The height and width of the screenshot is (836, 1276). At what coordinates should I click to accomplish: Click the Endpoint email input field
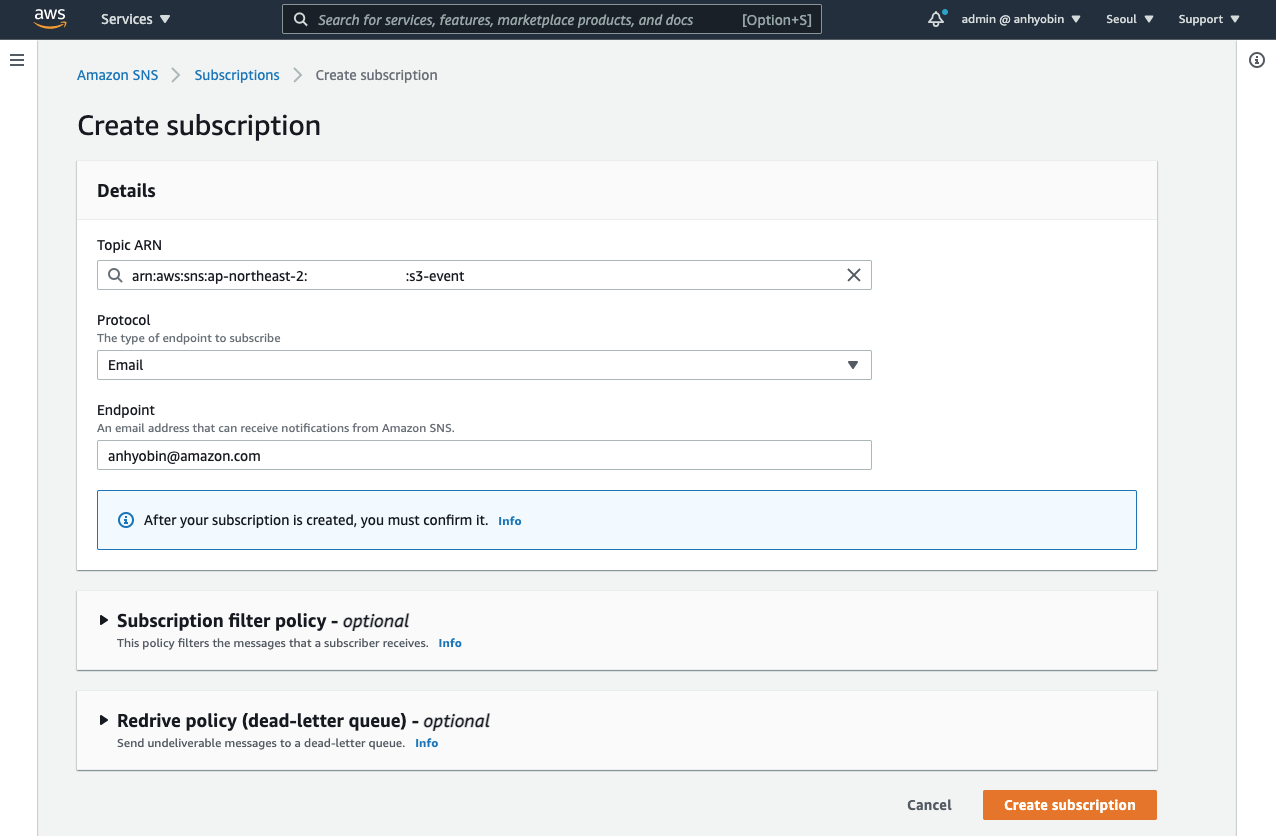[x=484, y=455]
